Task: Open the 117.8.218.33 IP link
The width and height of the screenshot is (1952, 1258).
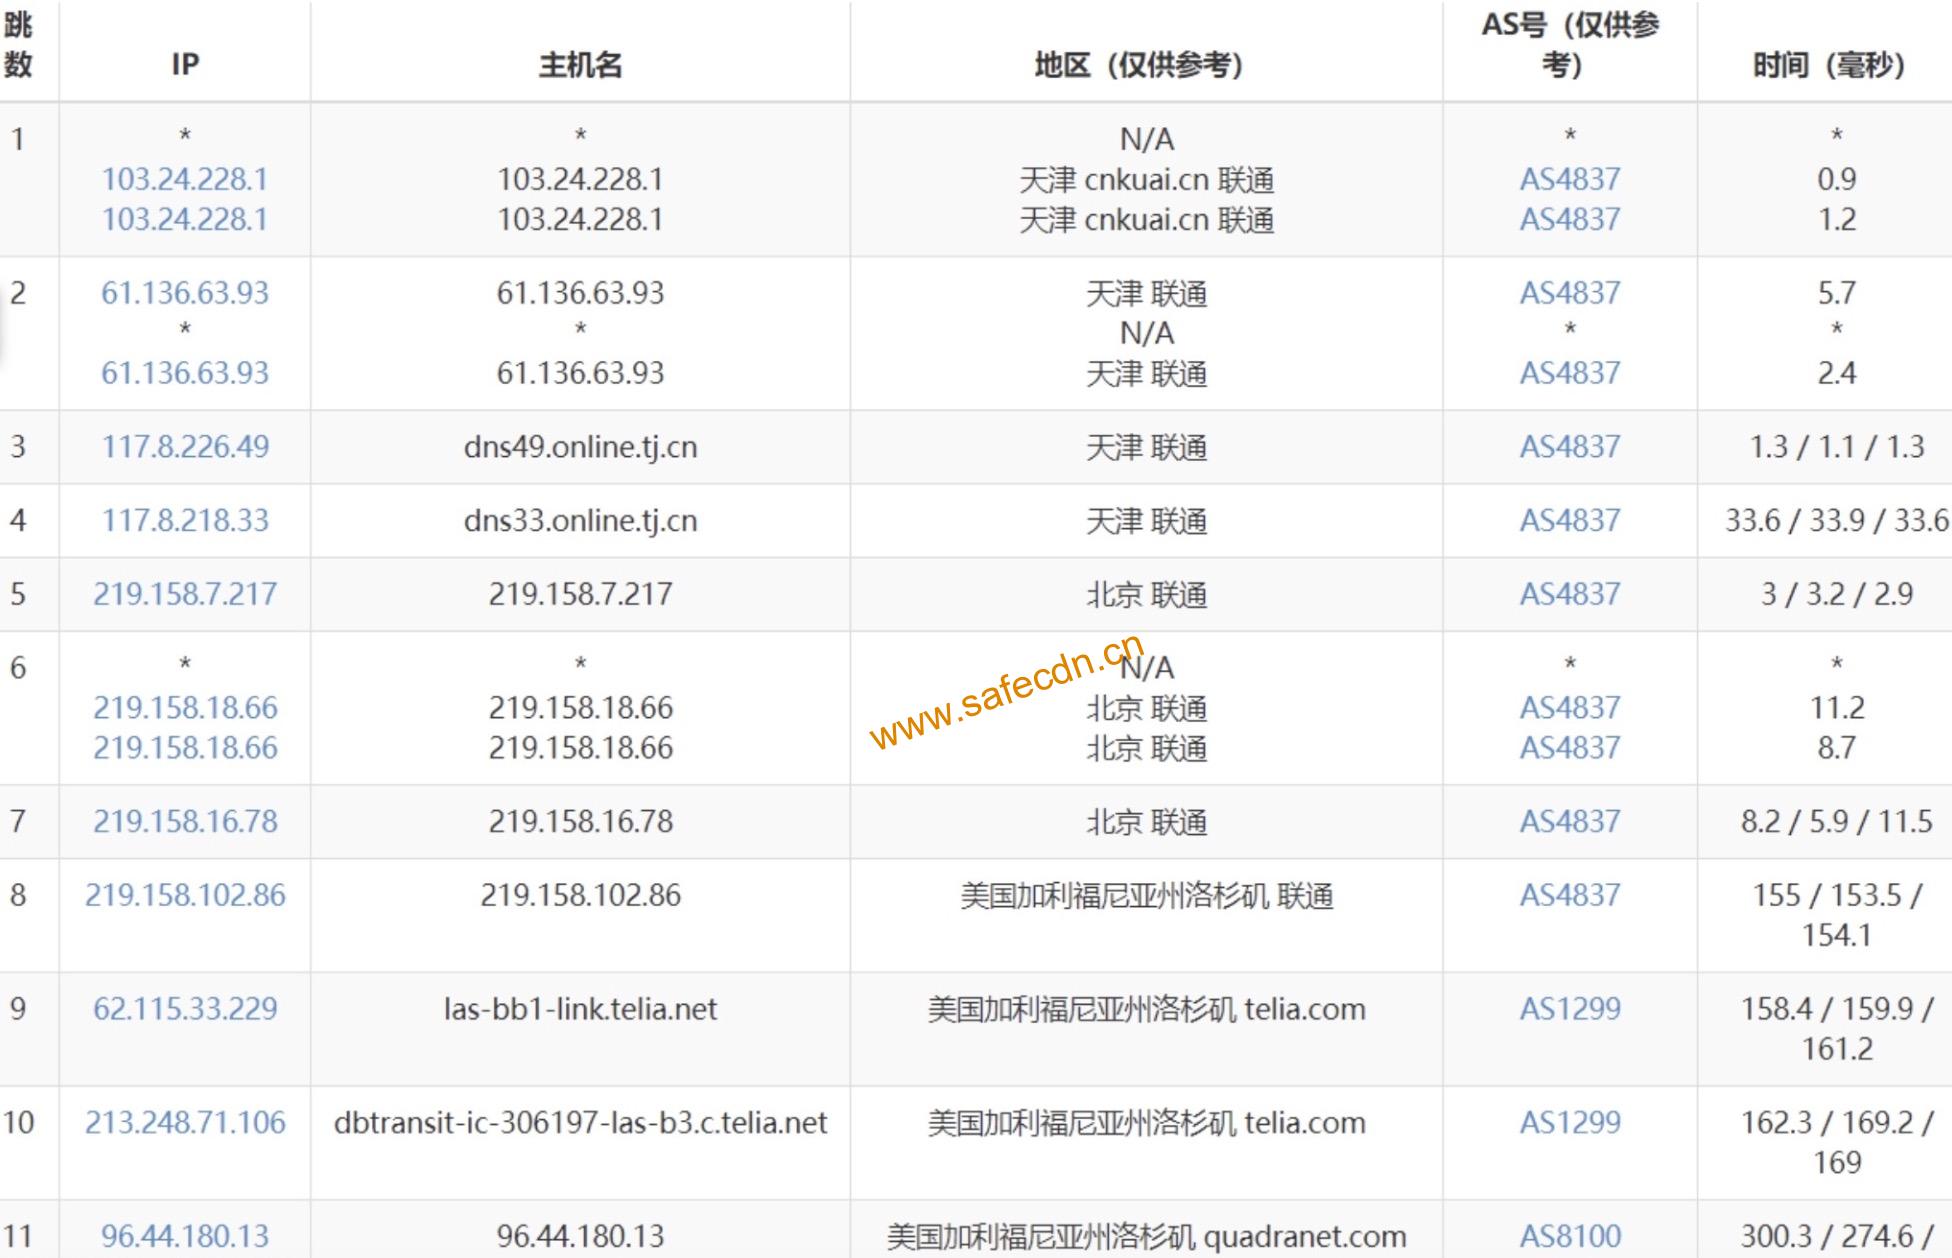Action: click(x=185, y=520)
